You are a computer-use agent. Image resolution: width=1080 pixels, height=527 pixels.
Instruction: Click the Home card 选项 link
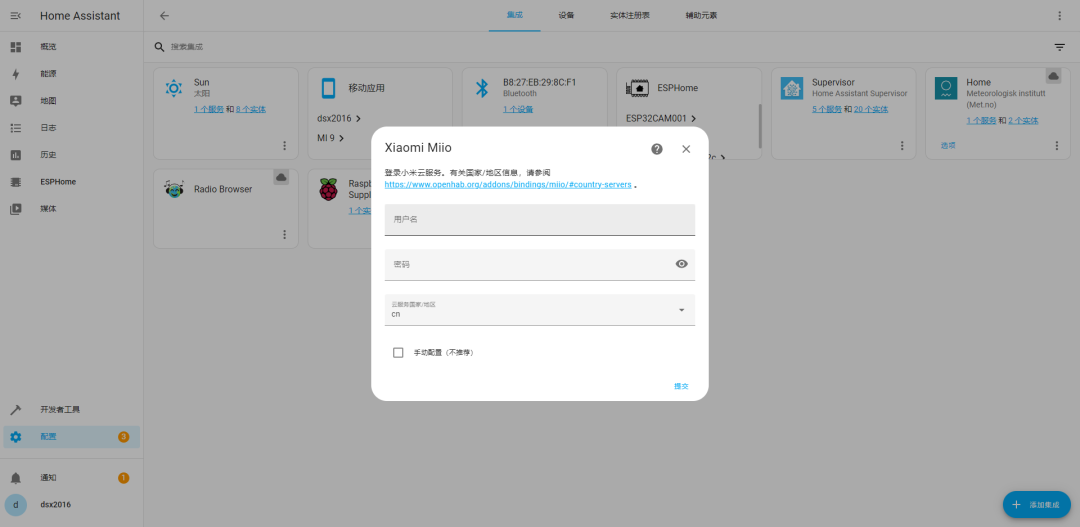coord(948,145)
